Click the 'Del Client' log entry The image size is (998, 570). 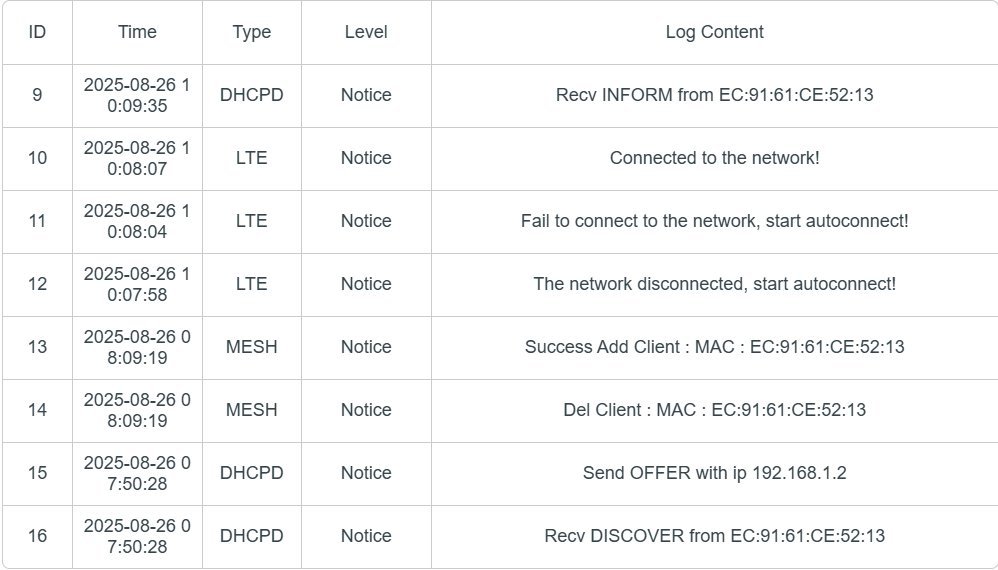[714, 410]
